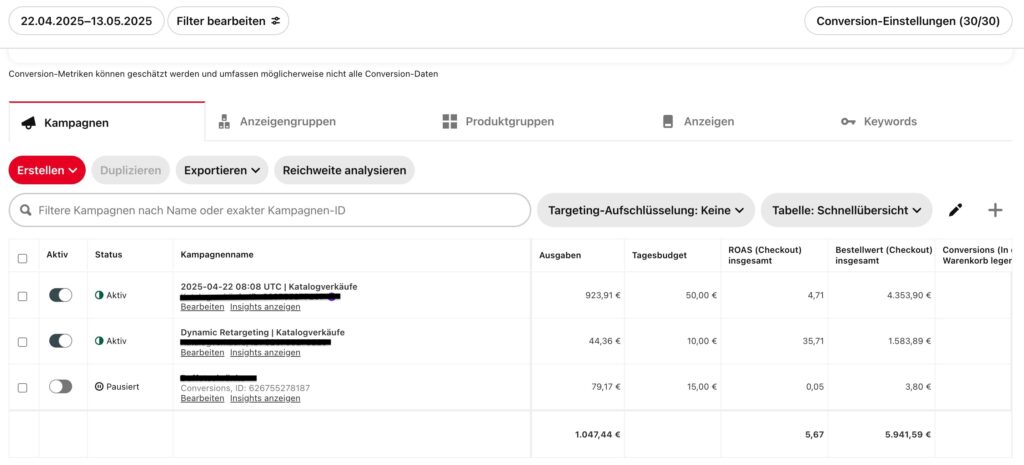Viewport: 1024px width, 465px height.
Task: Click campaign name Dynamic Retargeting | Katalogverkäufe
Action: (x=263, y=332)
